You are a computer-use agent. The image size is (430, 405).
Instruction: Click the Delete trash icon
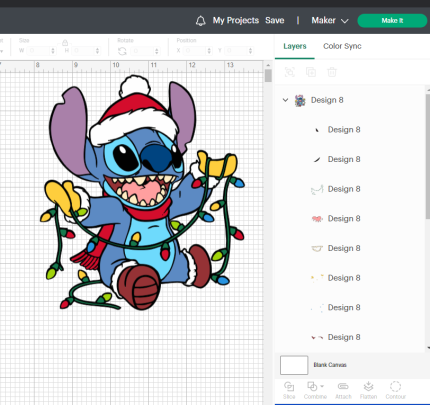[332, 72]
